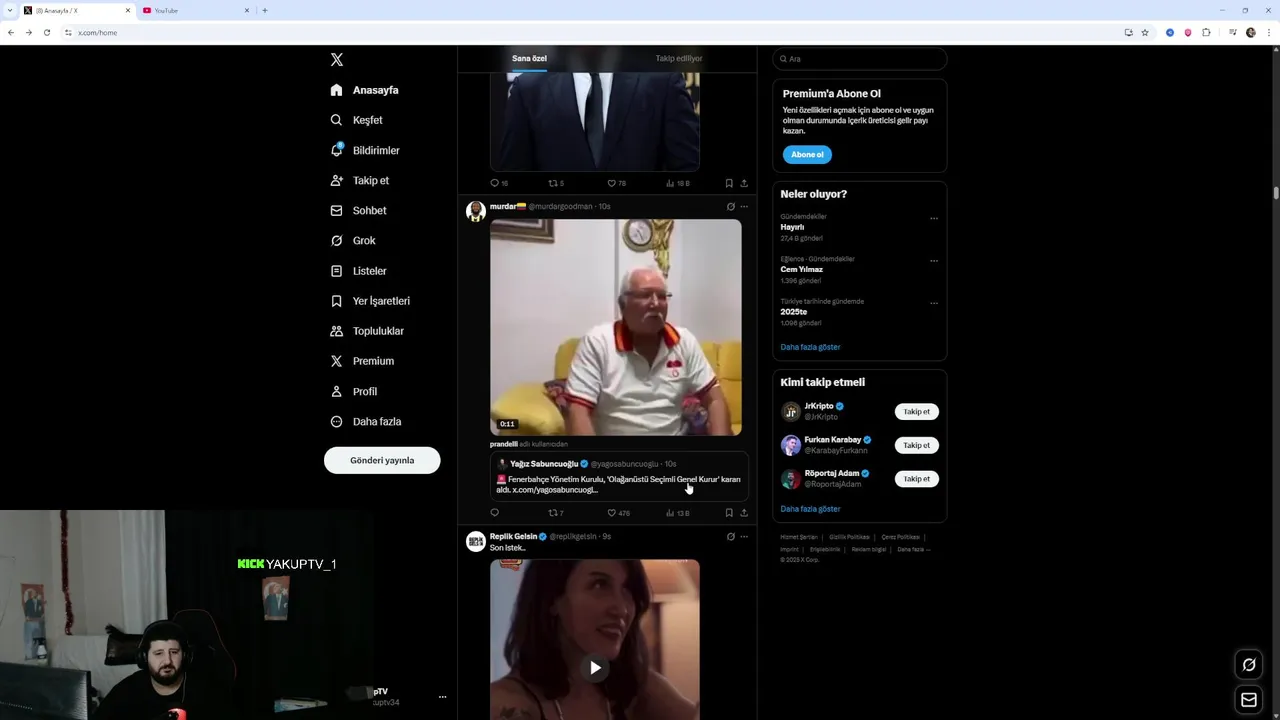Click Daha fazla göster under suggestions
1280x720 pixels.
pos(810,509)
